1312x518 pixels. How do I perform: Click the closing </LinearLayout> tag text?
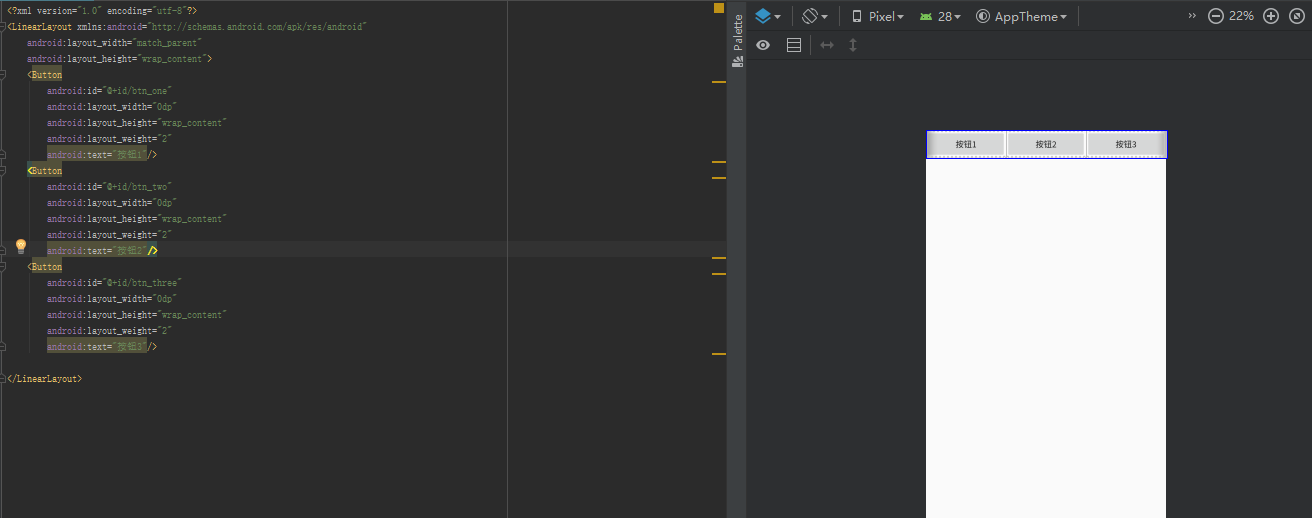[x=44, y=379]
